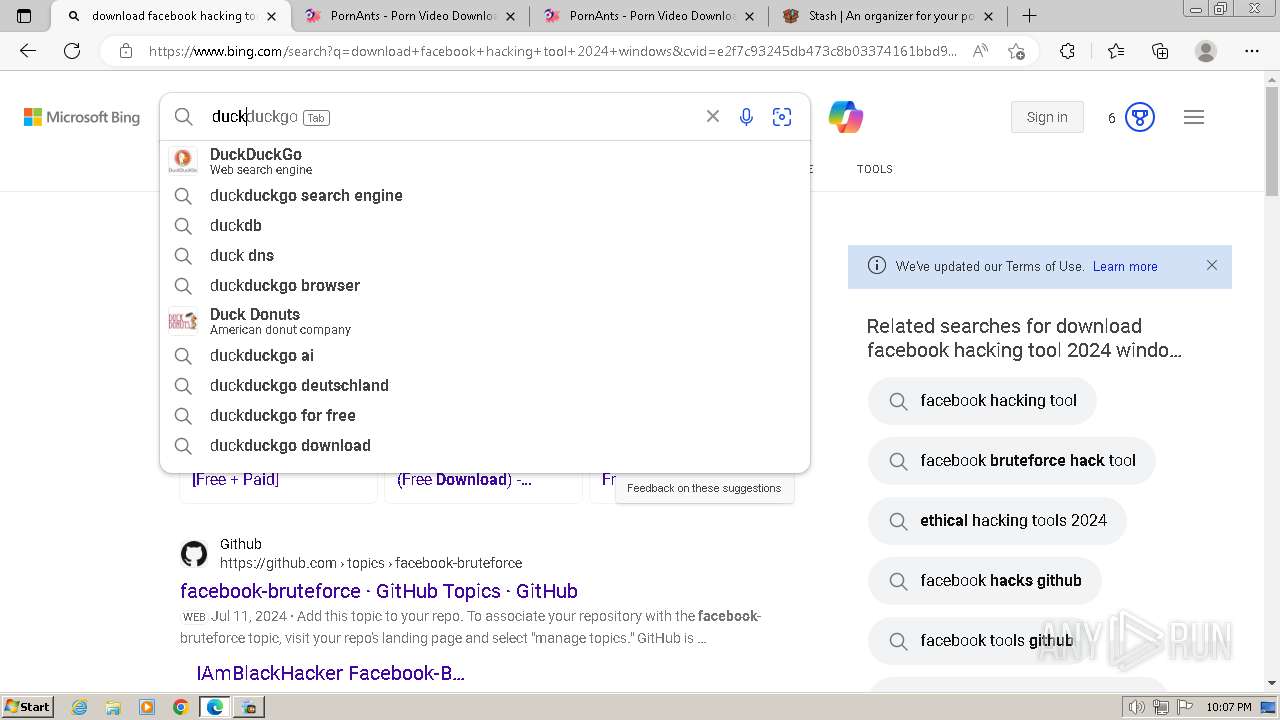Switch to second PornAnts tab
This screenshot has height=720, width=1280.
coord(649,16)
